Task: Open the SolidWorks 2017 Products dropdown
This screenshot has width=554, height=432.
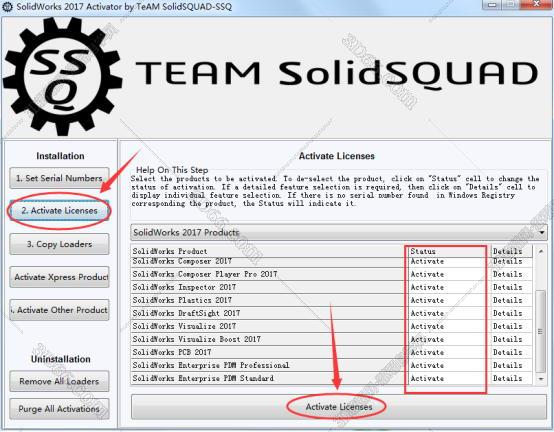Action: click(339, 232)
